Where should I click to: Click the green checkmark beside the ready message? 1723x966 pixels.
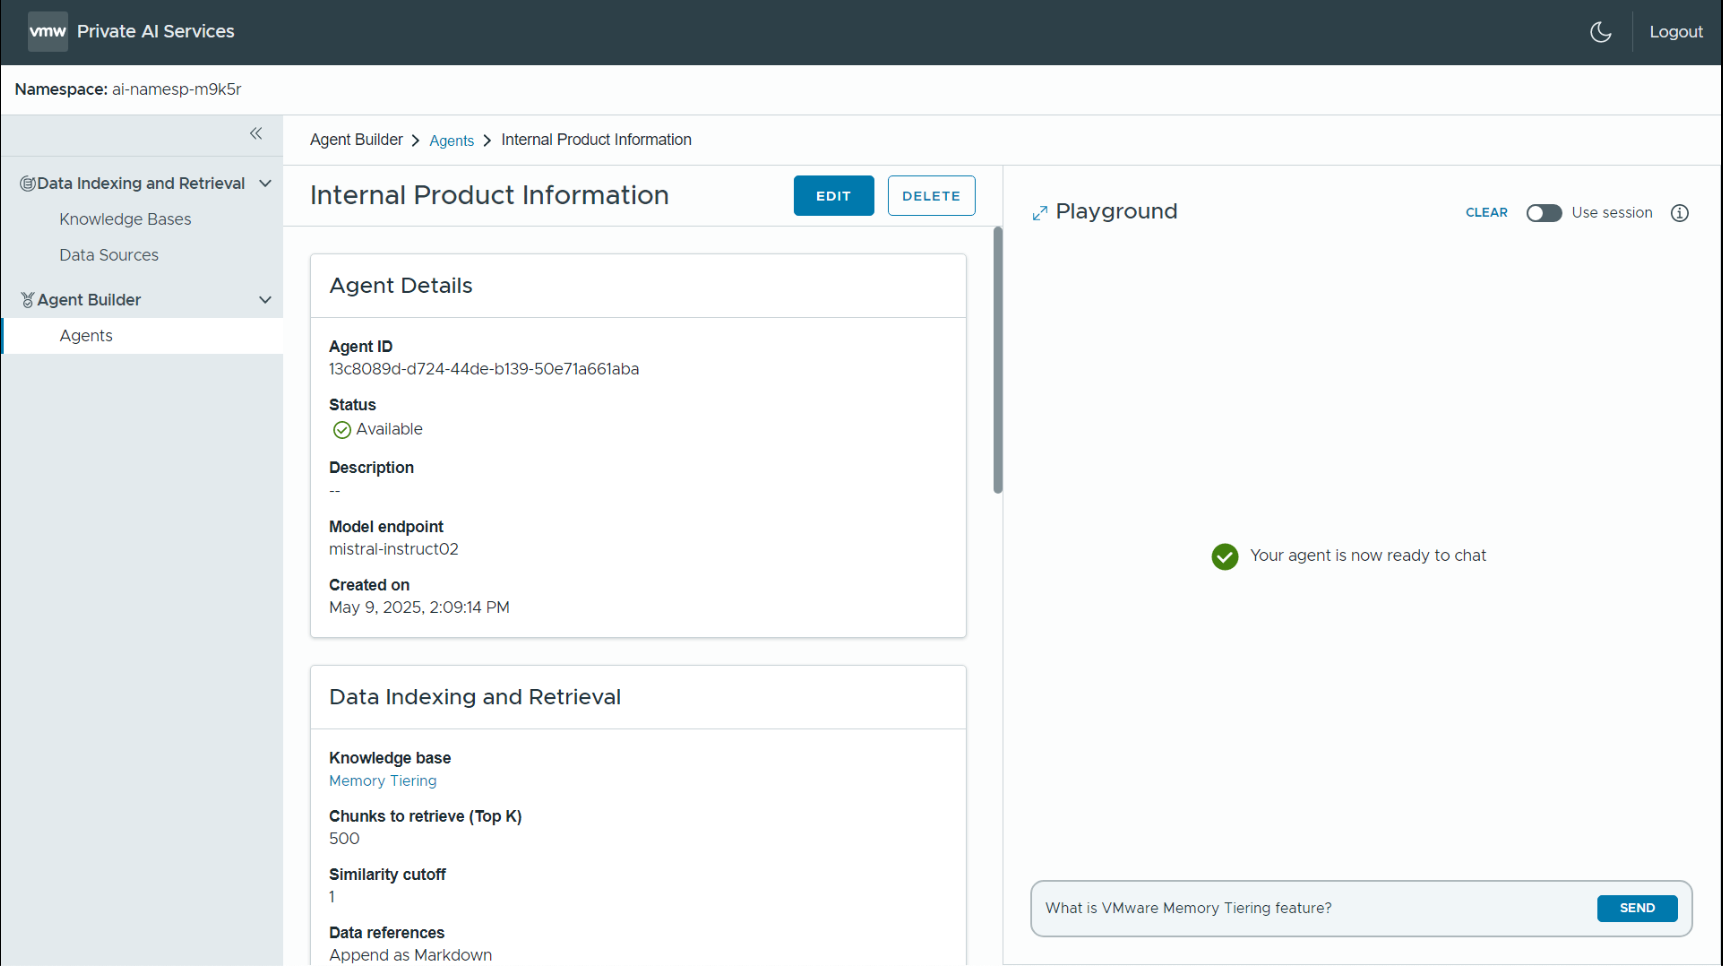[x=1224, y=556]
